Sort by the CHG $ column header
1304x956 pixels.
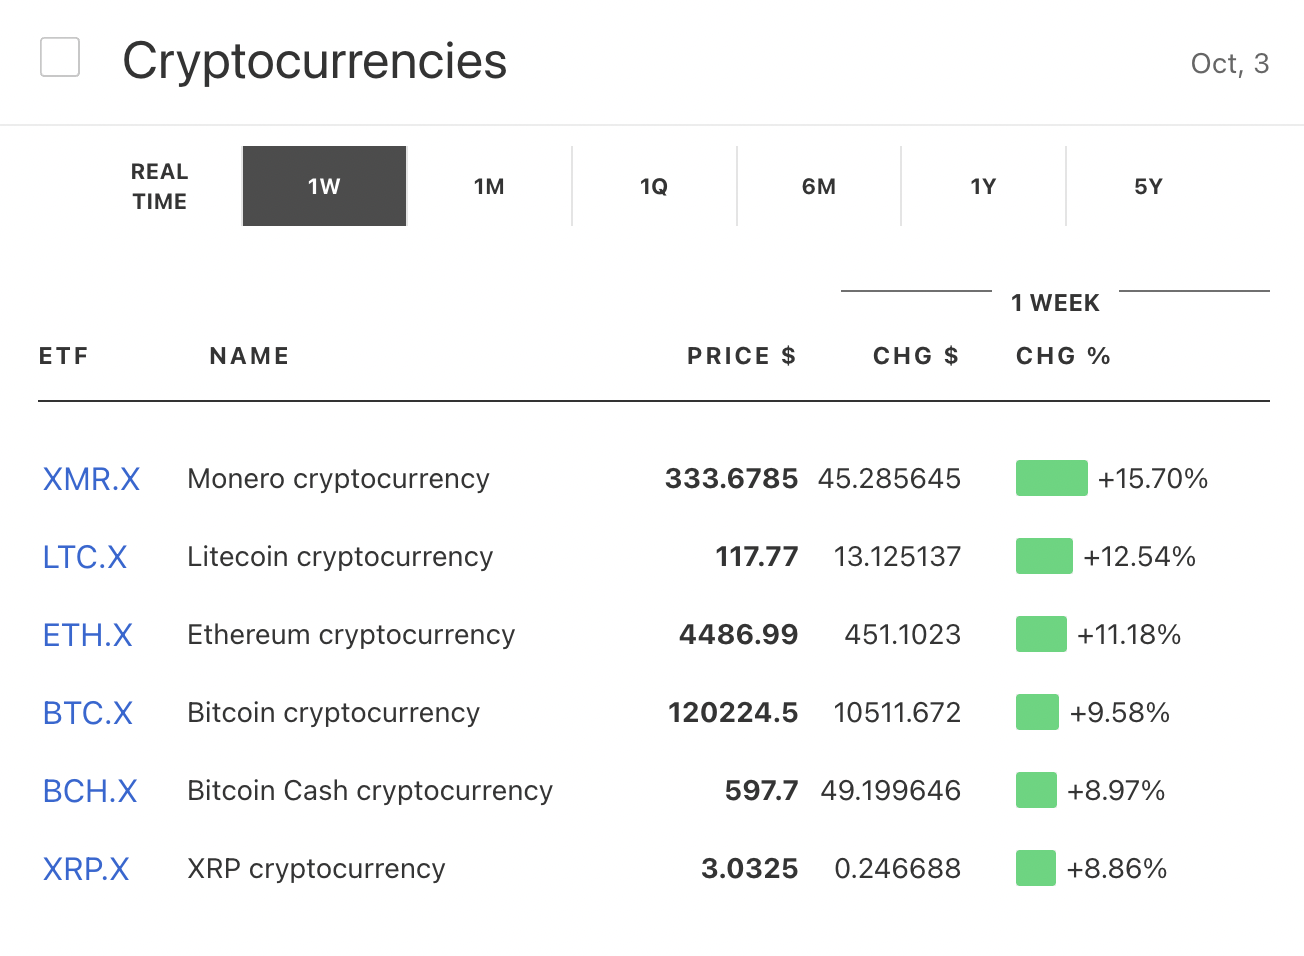point(915,356)
